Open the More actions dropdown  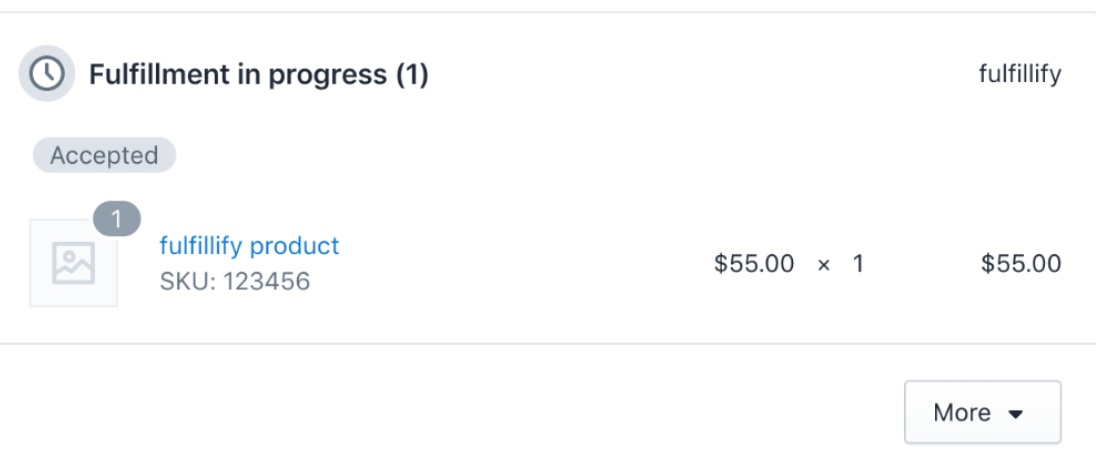[x=982, y=412]
